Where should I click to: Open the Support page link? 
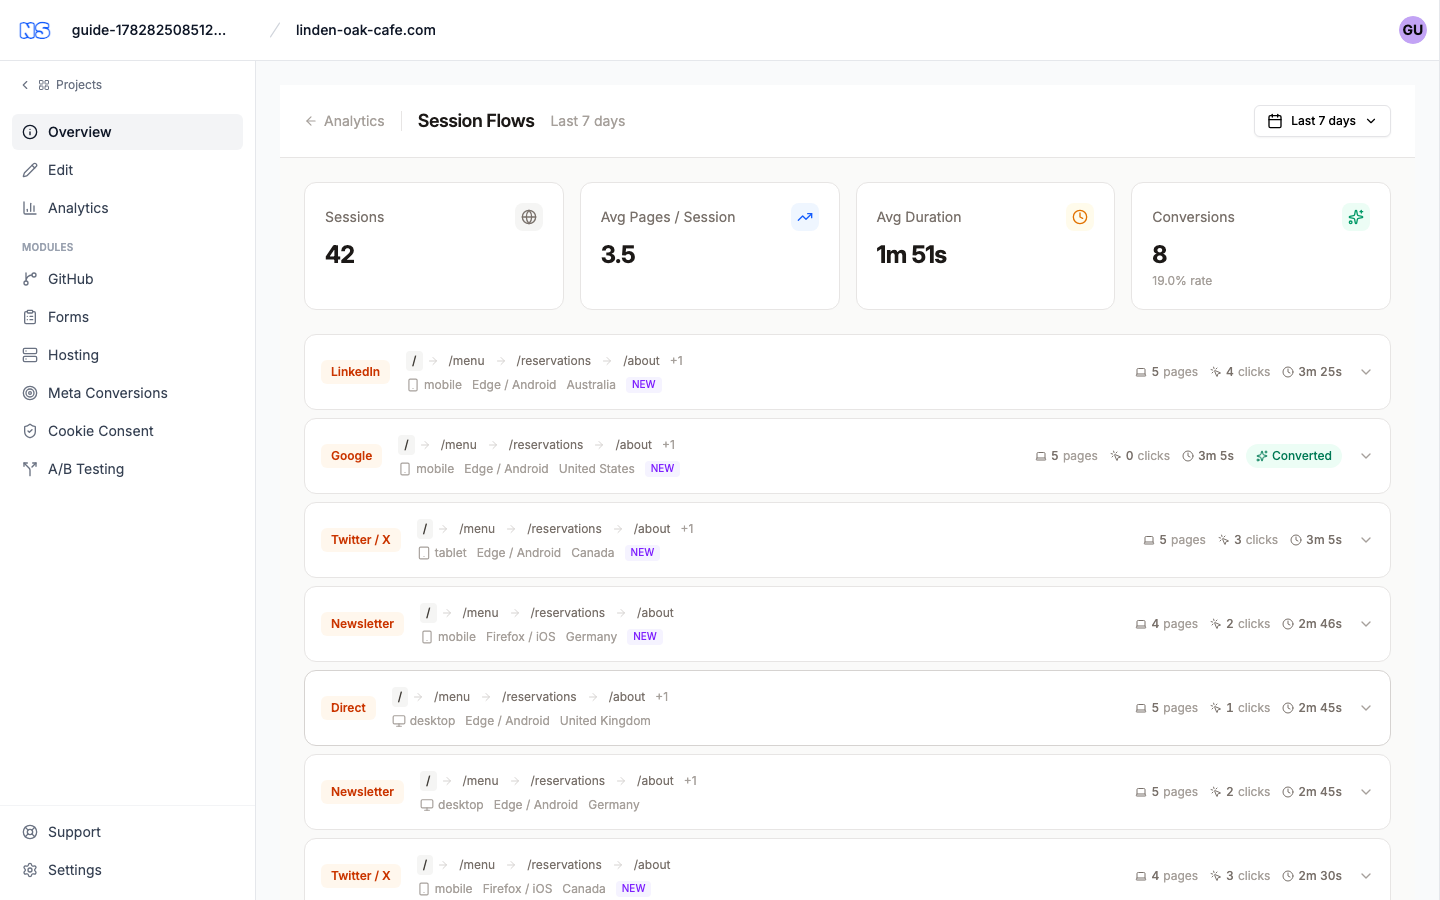pyautogui.click(x=127, y=832)
